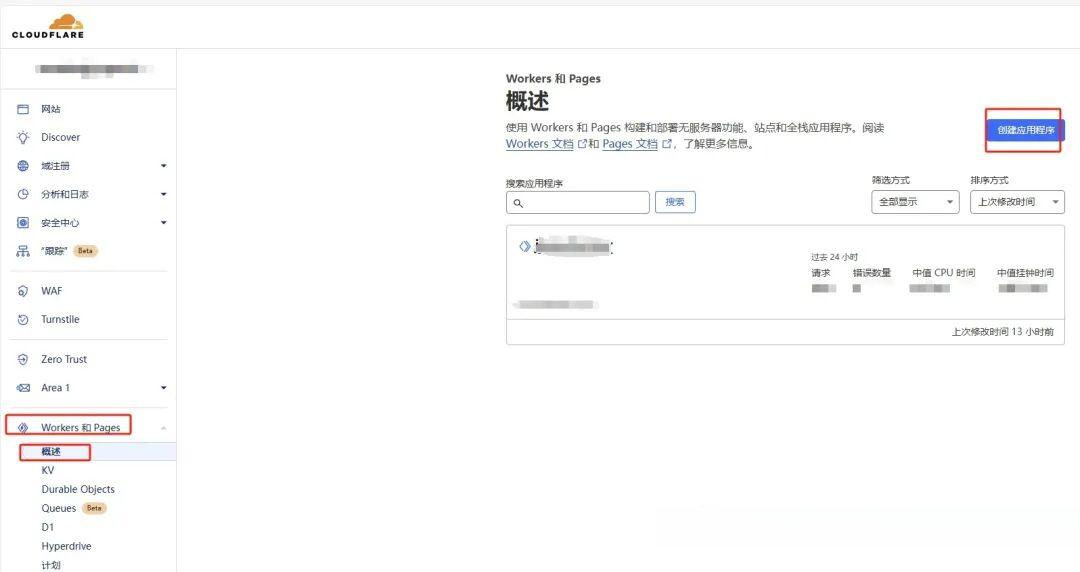Click the Beta badge next to Queues

coord(94,508)
